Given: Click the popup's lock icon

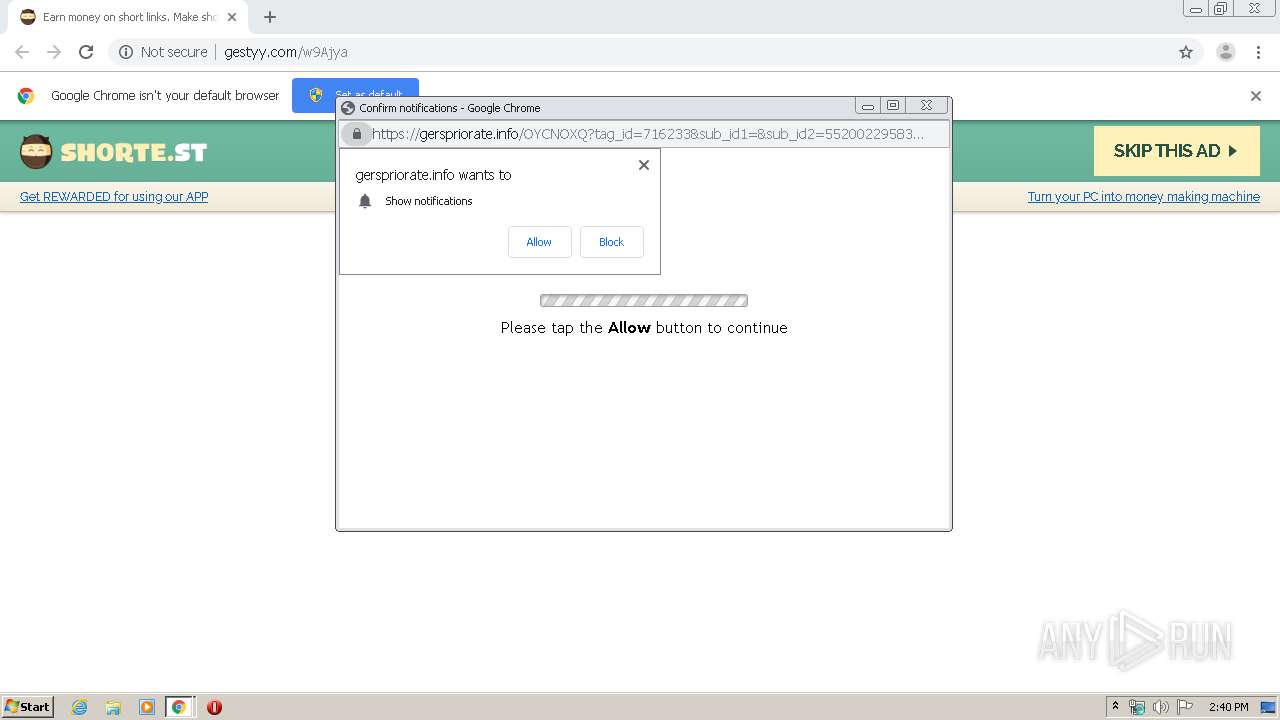Looking at the screenshot, I should coord(356,134).
